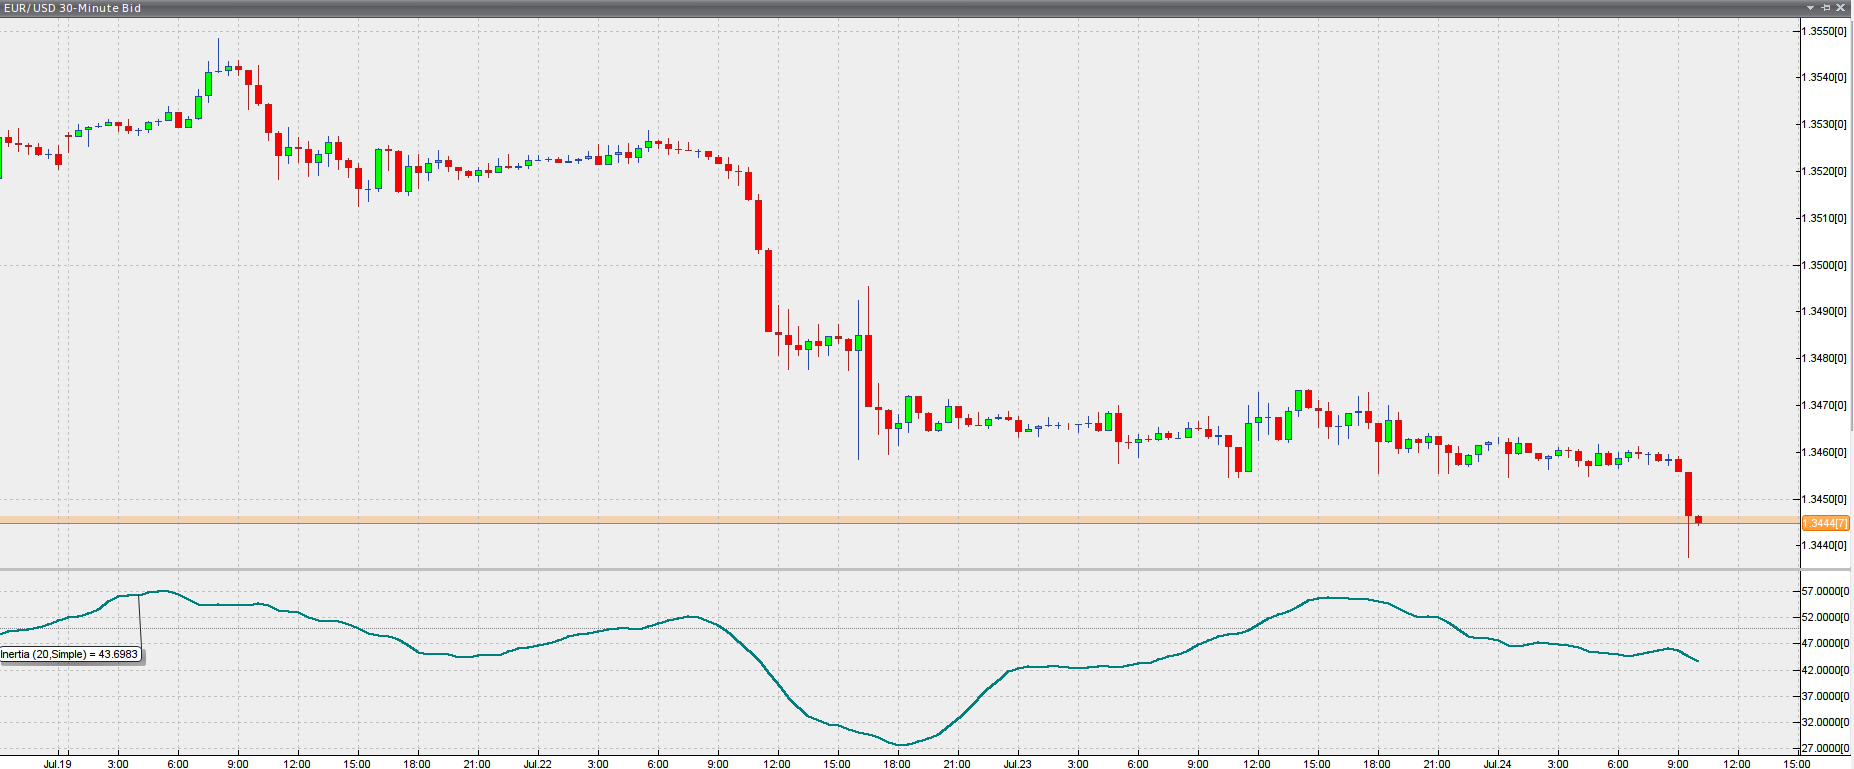Click the 57.0000 indicator axis label
Screen dimensions: 1854x769
coord(1824,591)
